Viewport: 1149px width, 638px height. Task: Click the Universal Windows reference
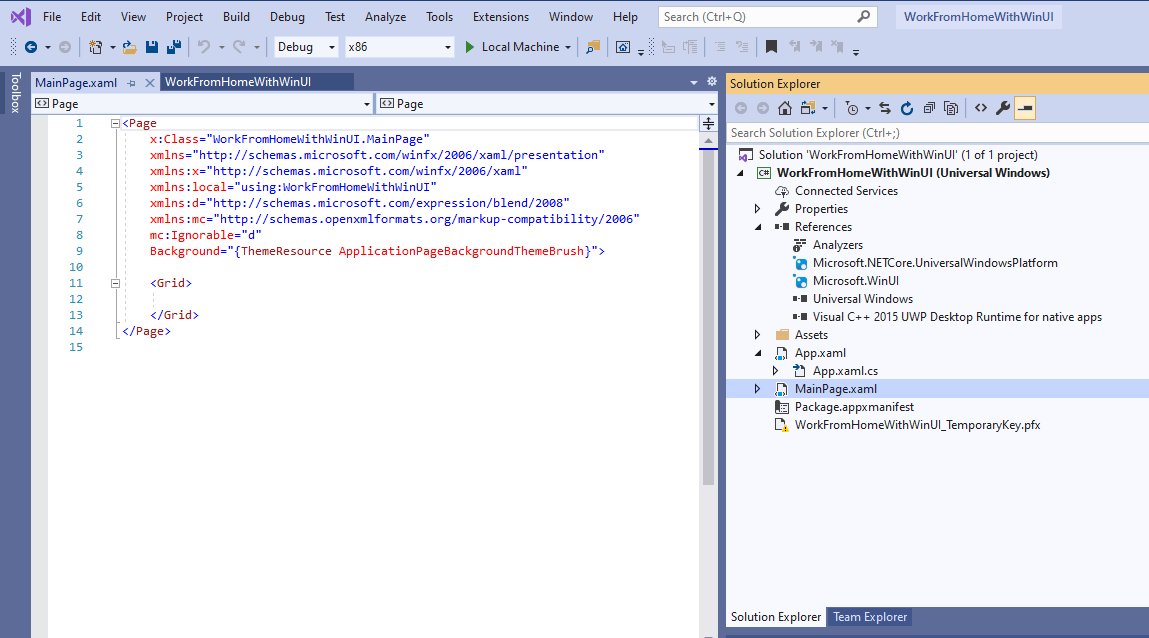(862, 299)
